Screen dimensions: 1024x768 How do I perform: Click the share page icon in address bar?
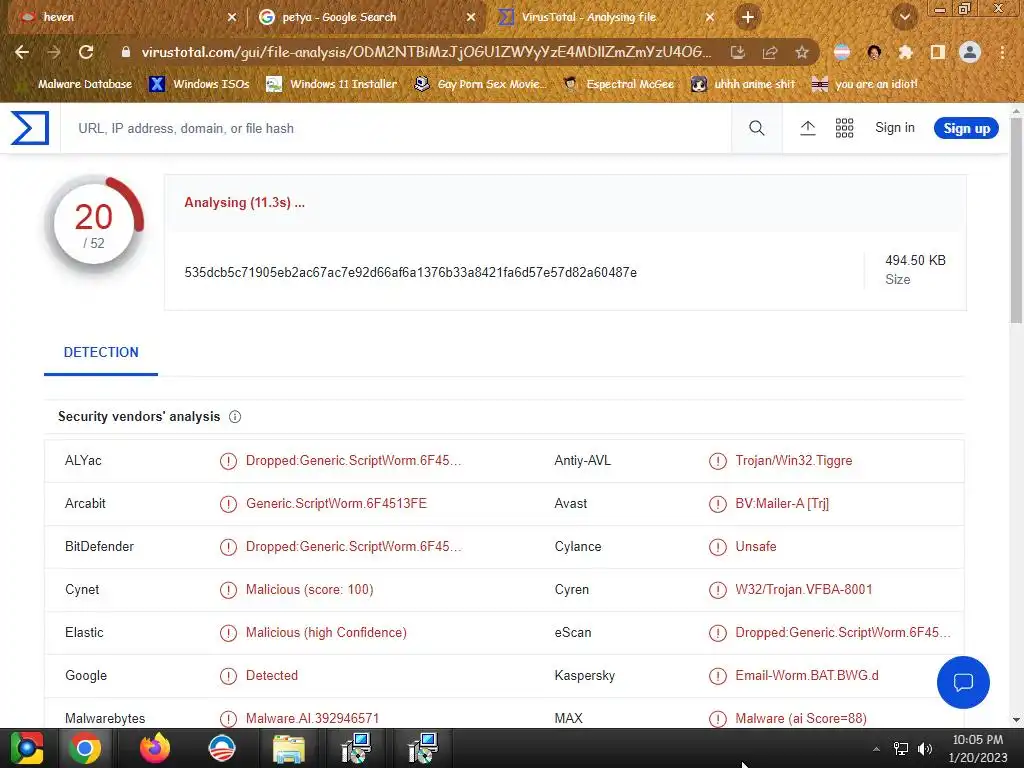tap(770, 52)
